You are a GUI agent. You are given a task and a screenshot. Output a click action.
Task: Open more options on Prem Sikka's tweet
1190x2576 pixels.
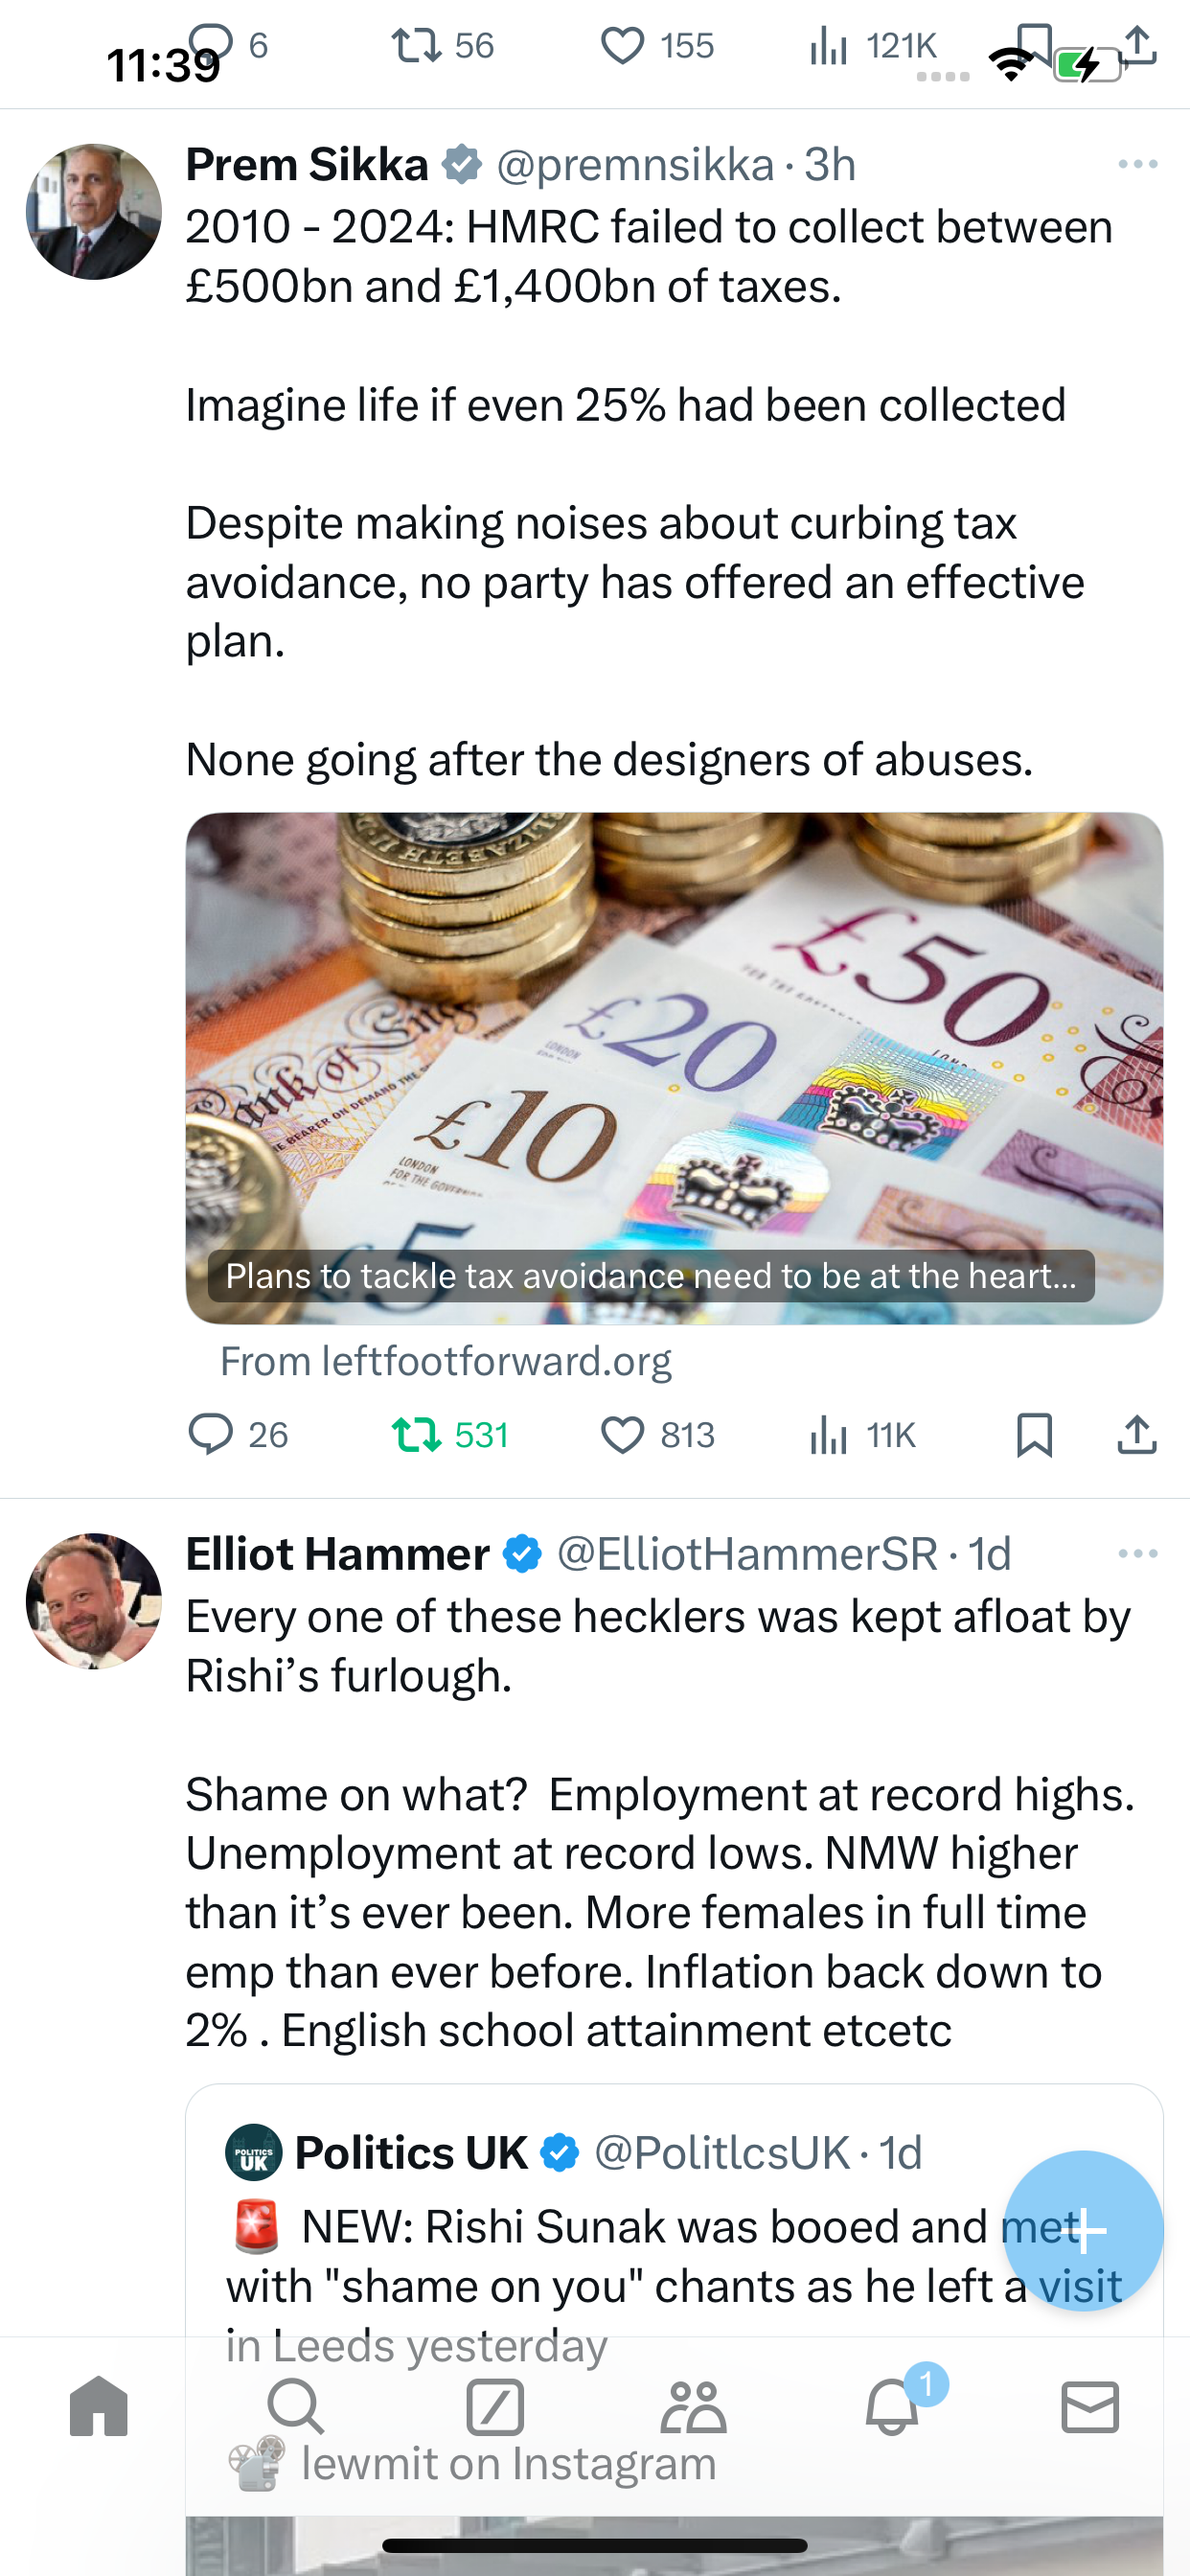coord(1138,164)
